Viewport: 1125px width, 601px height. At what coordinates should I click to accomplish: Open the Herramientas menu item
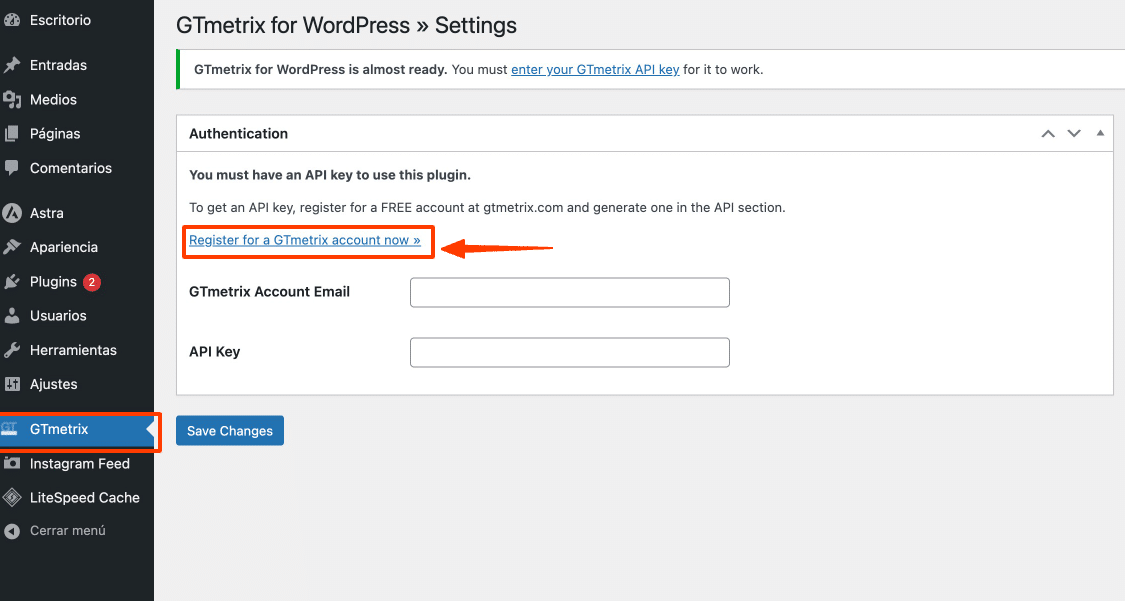(x=73, y=350)
